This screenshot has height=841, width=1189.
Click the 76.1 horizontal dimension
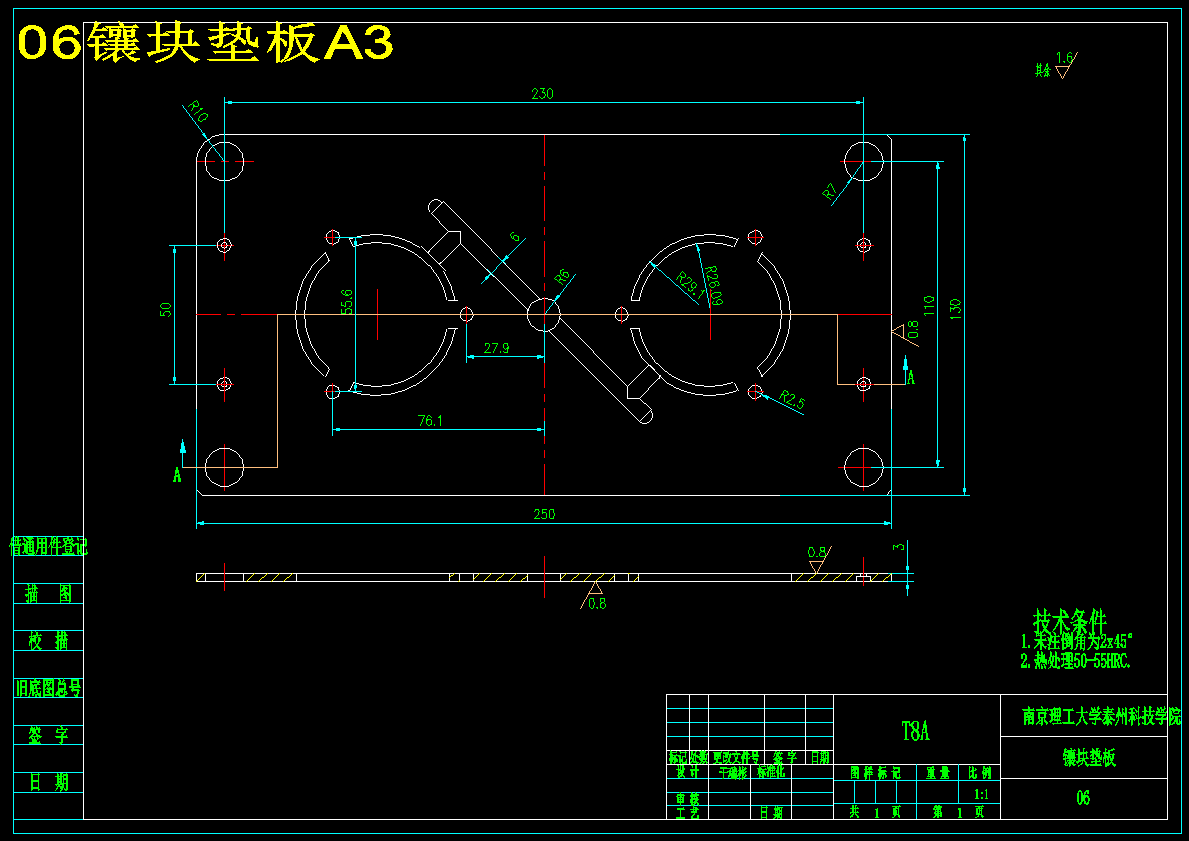pyautogui.click(x=430, y=420)
